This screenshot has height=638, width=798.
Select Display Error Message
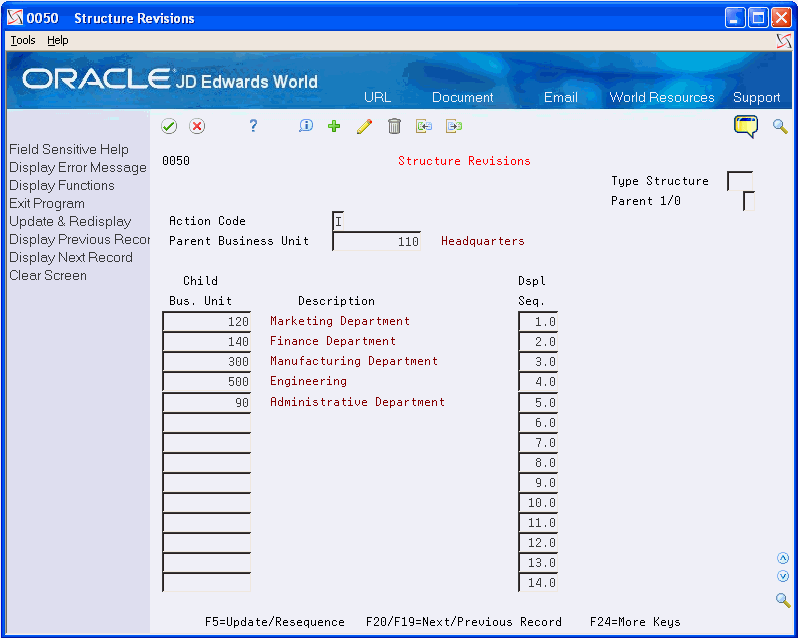point(78,167)
